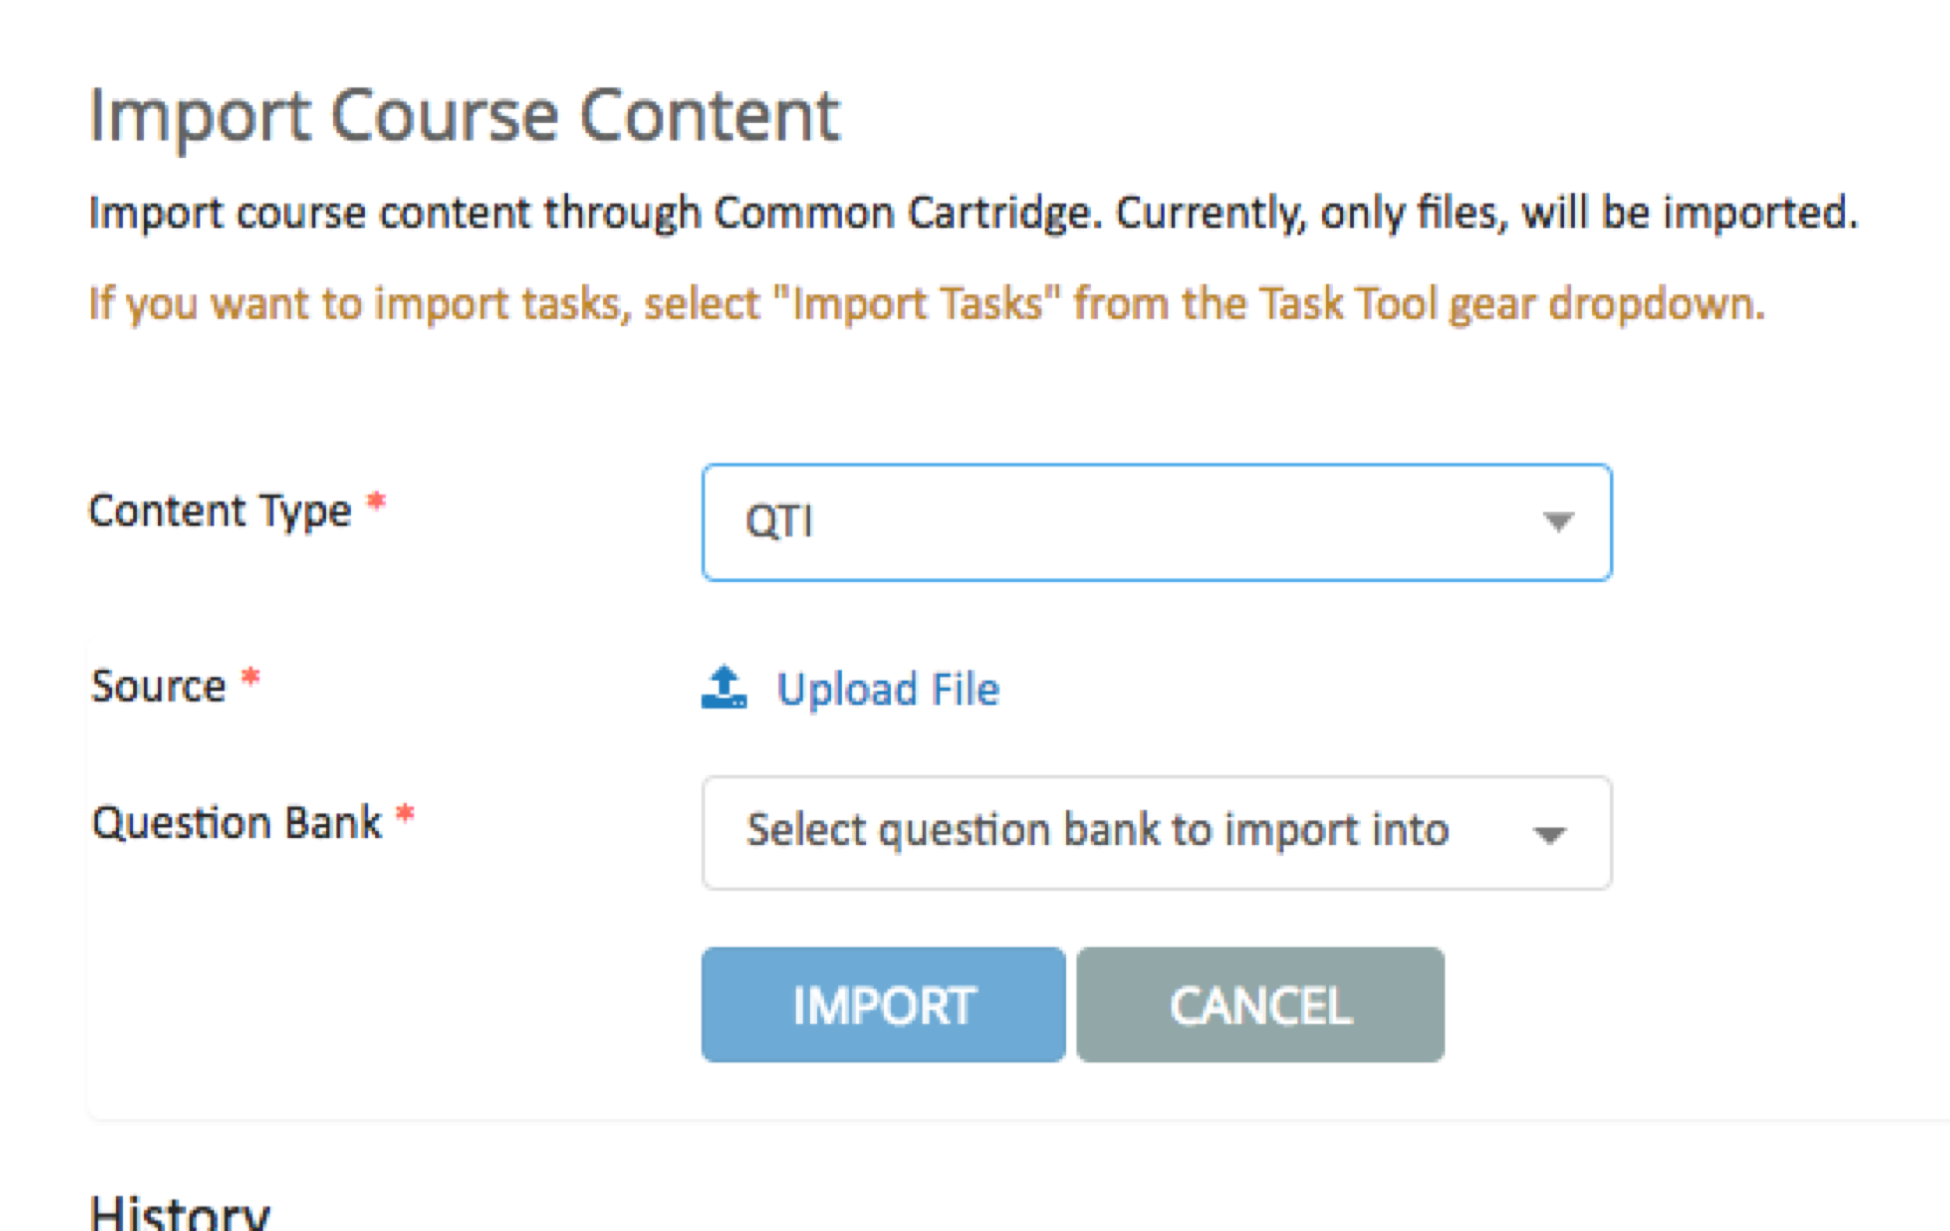Click the Common Cartridge description sentence
Screen dimensions: 1950x1231
coord(973,213)
